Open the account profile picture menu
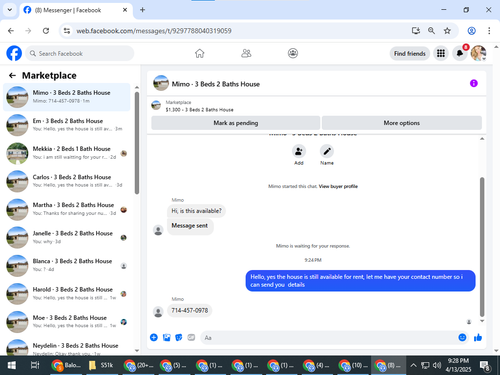 478,53
